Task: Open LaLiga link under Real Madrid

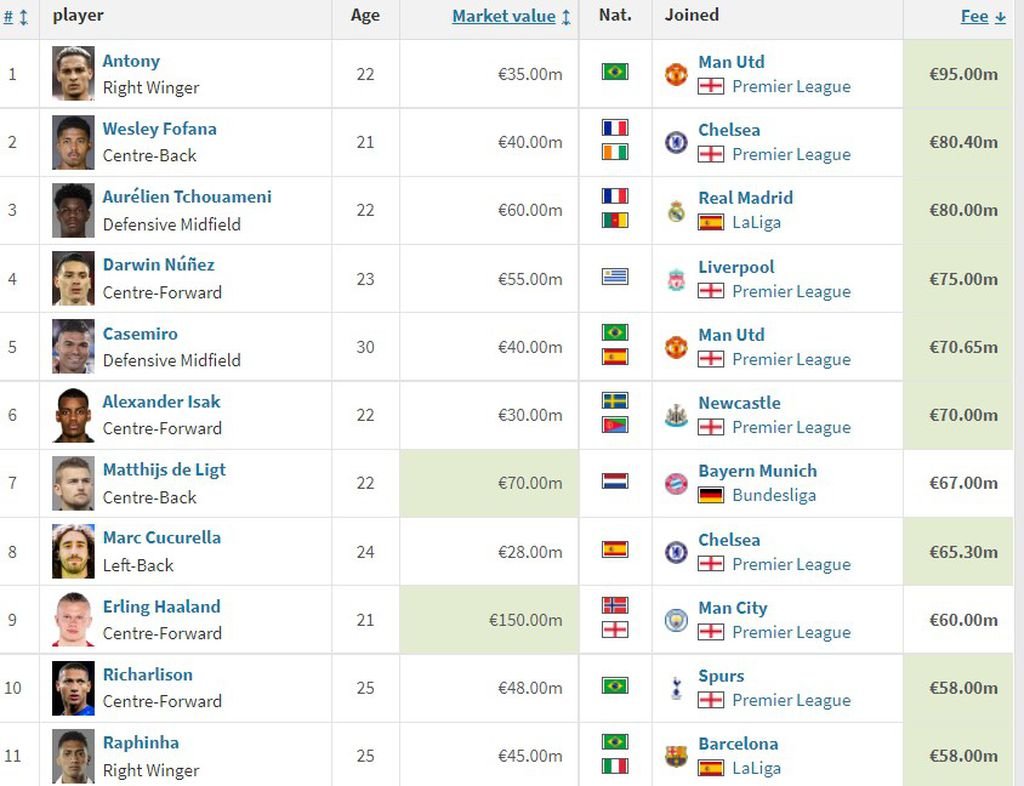Action: point(756,223)
